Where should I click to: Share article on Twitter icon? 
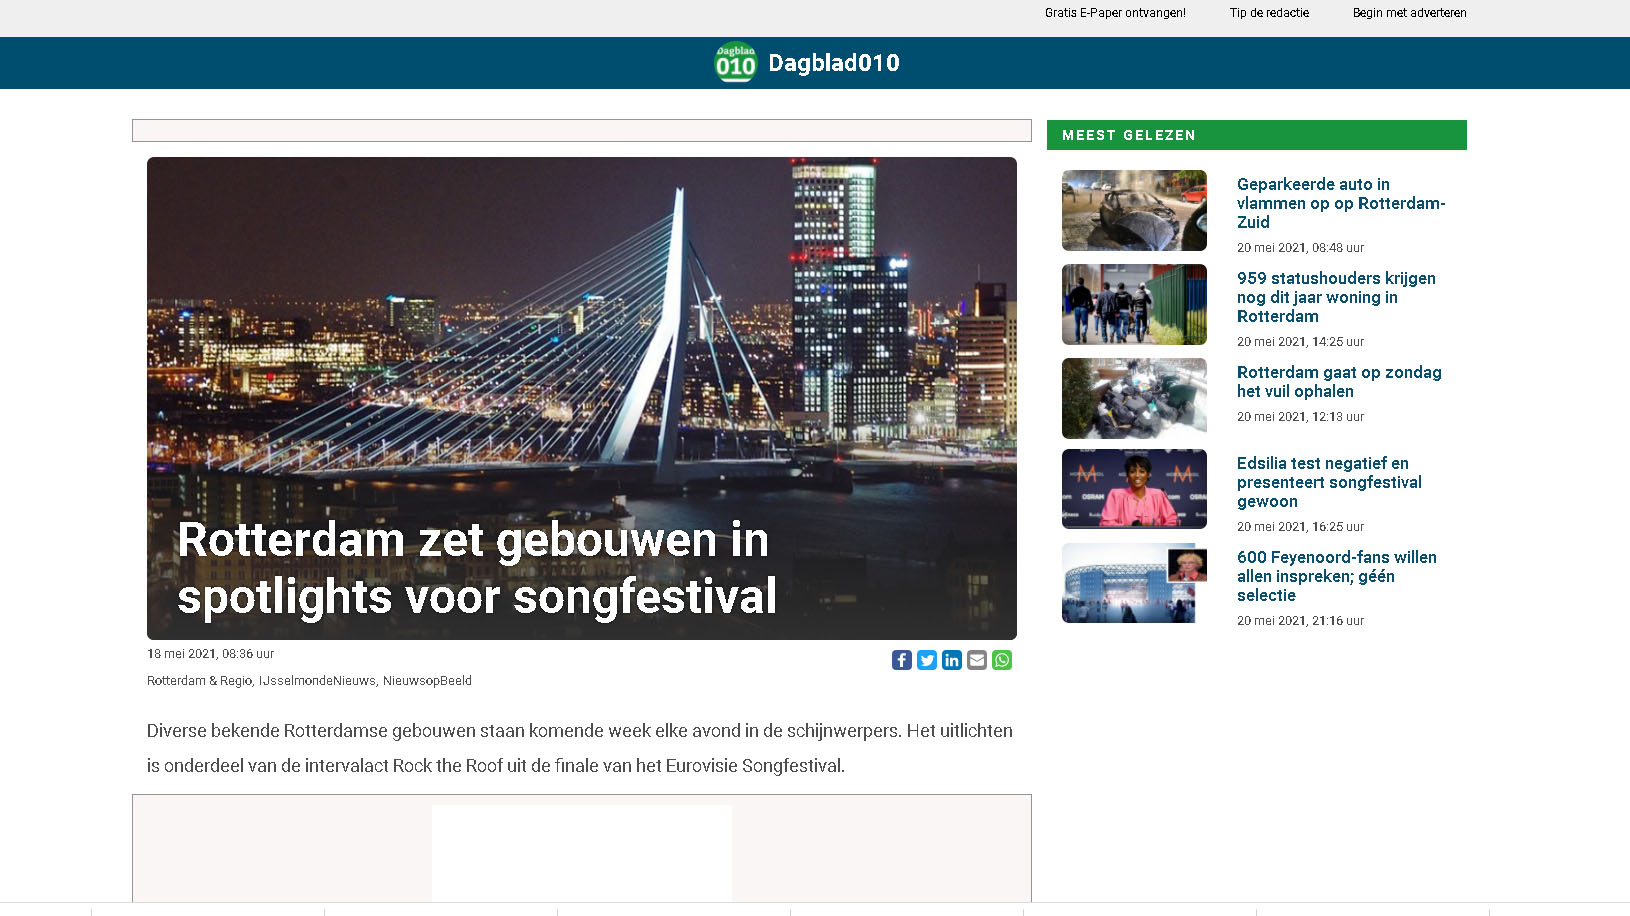927,660
